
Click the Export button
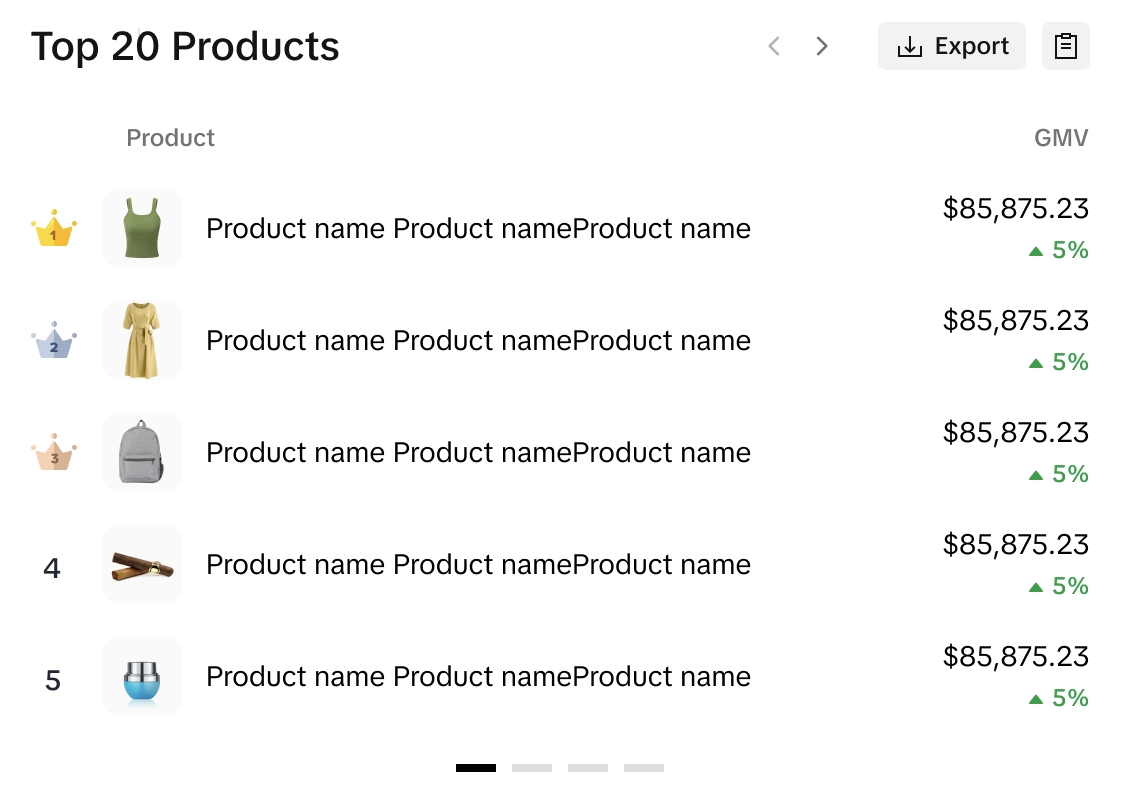(x=952, y=46)
